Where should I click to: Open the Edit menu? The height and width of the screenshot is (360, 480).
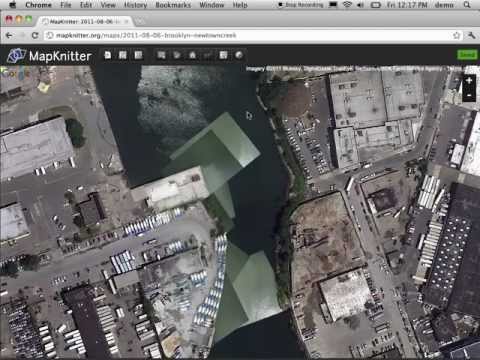pyautogui.click(x=86, y=5)
